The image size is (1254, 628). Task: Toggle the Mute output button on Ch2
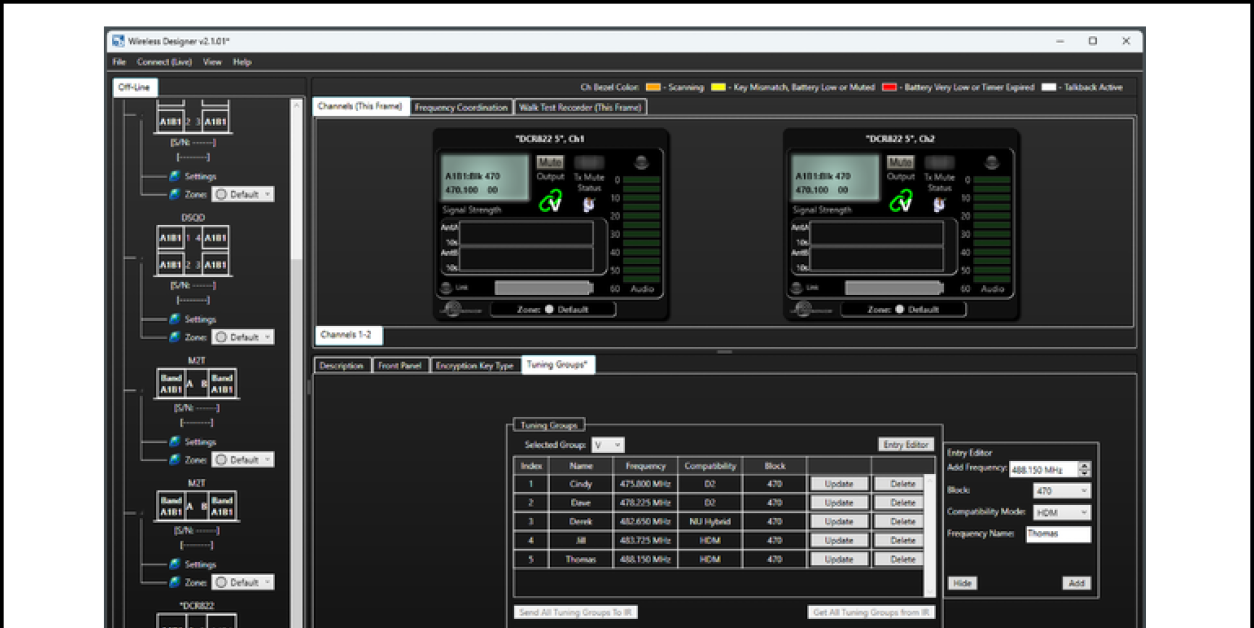pos(900,162)
